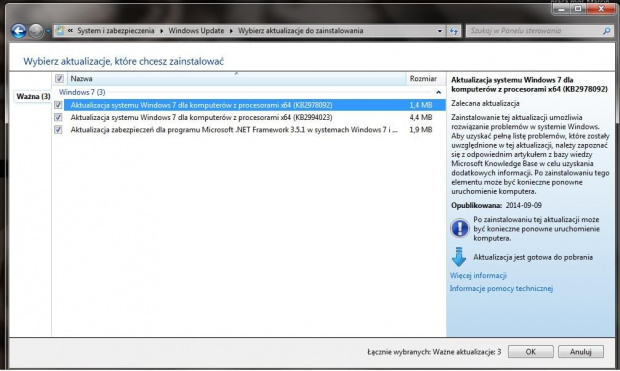Close the Windows Update window

tap(601, 9)
